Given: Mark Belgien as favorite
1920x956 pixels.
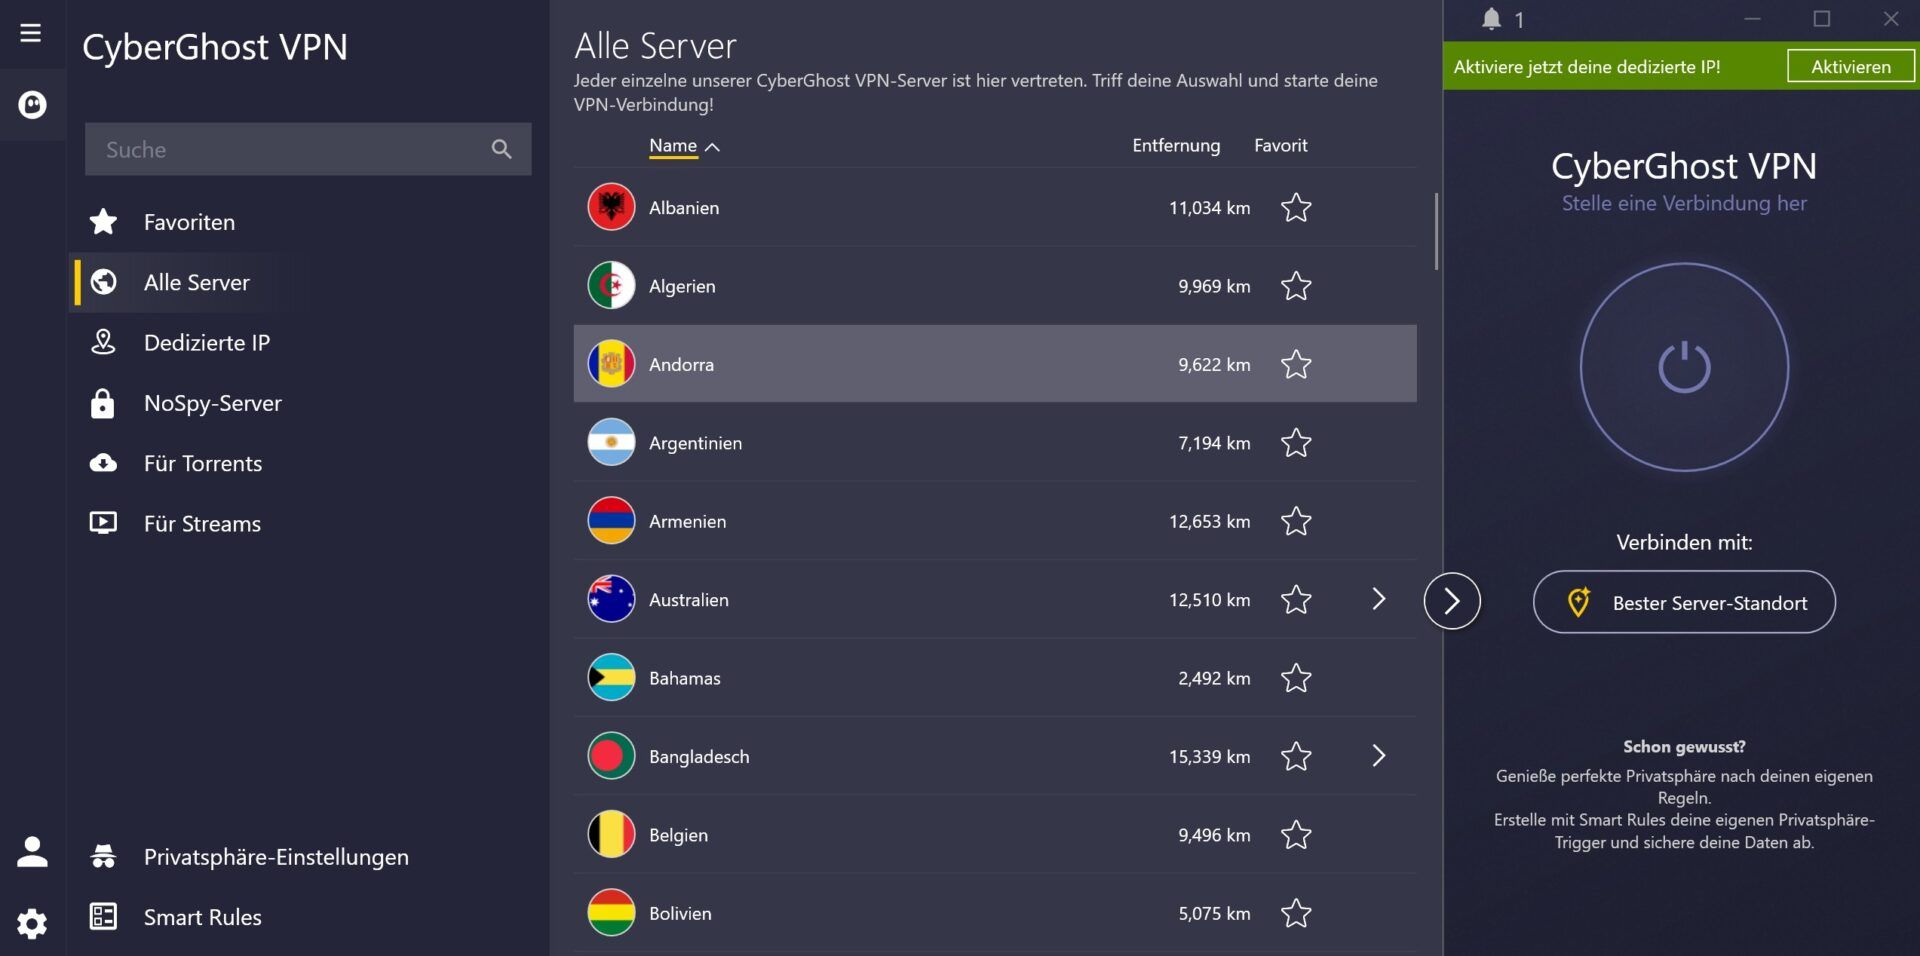Looking at the screenshot, I should pyautogui.click(x=1296, y=835).
